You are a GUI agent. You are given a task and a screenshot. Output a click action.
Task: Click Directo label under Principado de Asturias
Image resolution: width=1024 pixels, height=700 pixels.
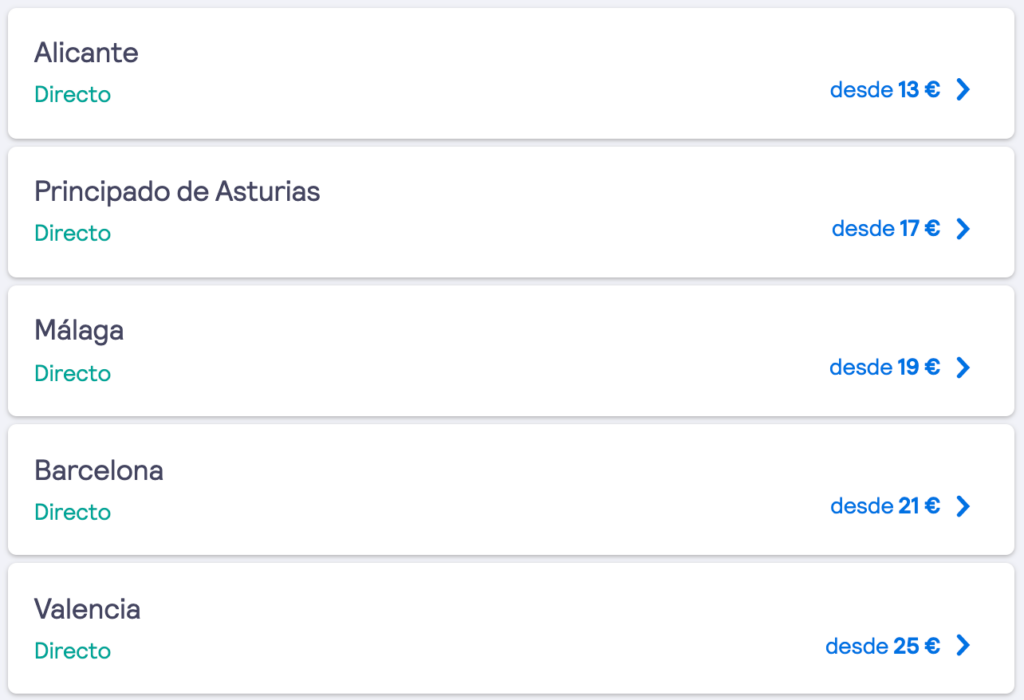coord(72,233)
